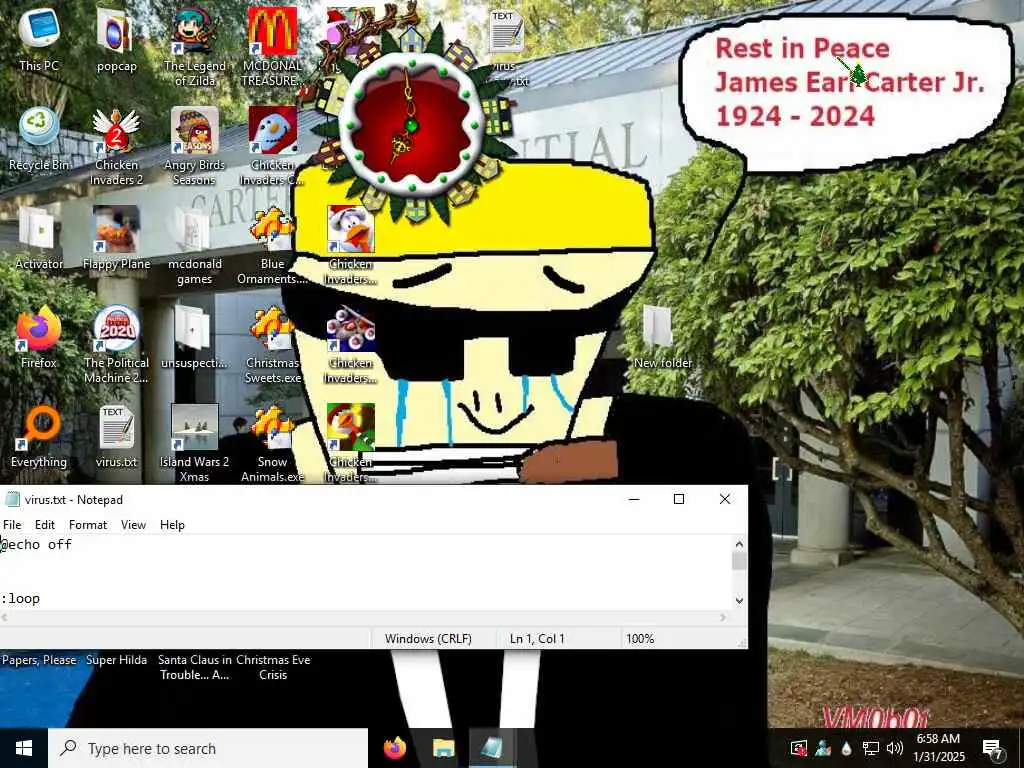Open the Activator desktop icon
Viewport: 1024px width, 768px height.
point(39,238)
